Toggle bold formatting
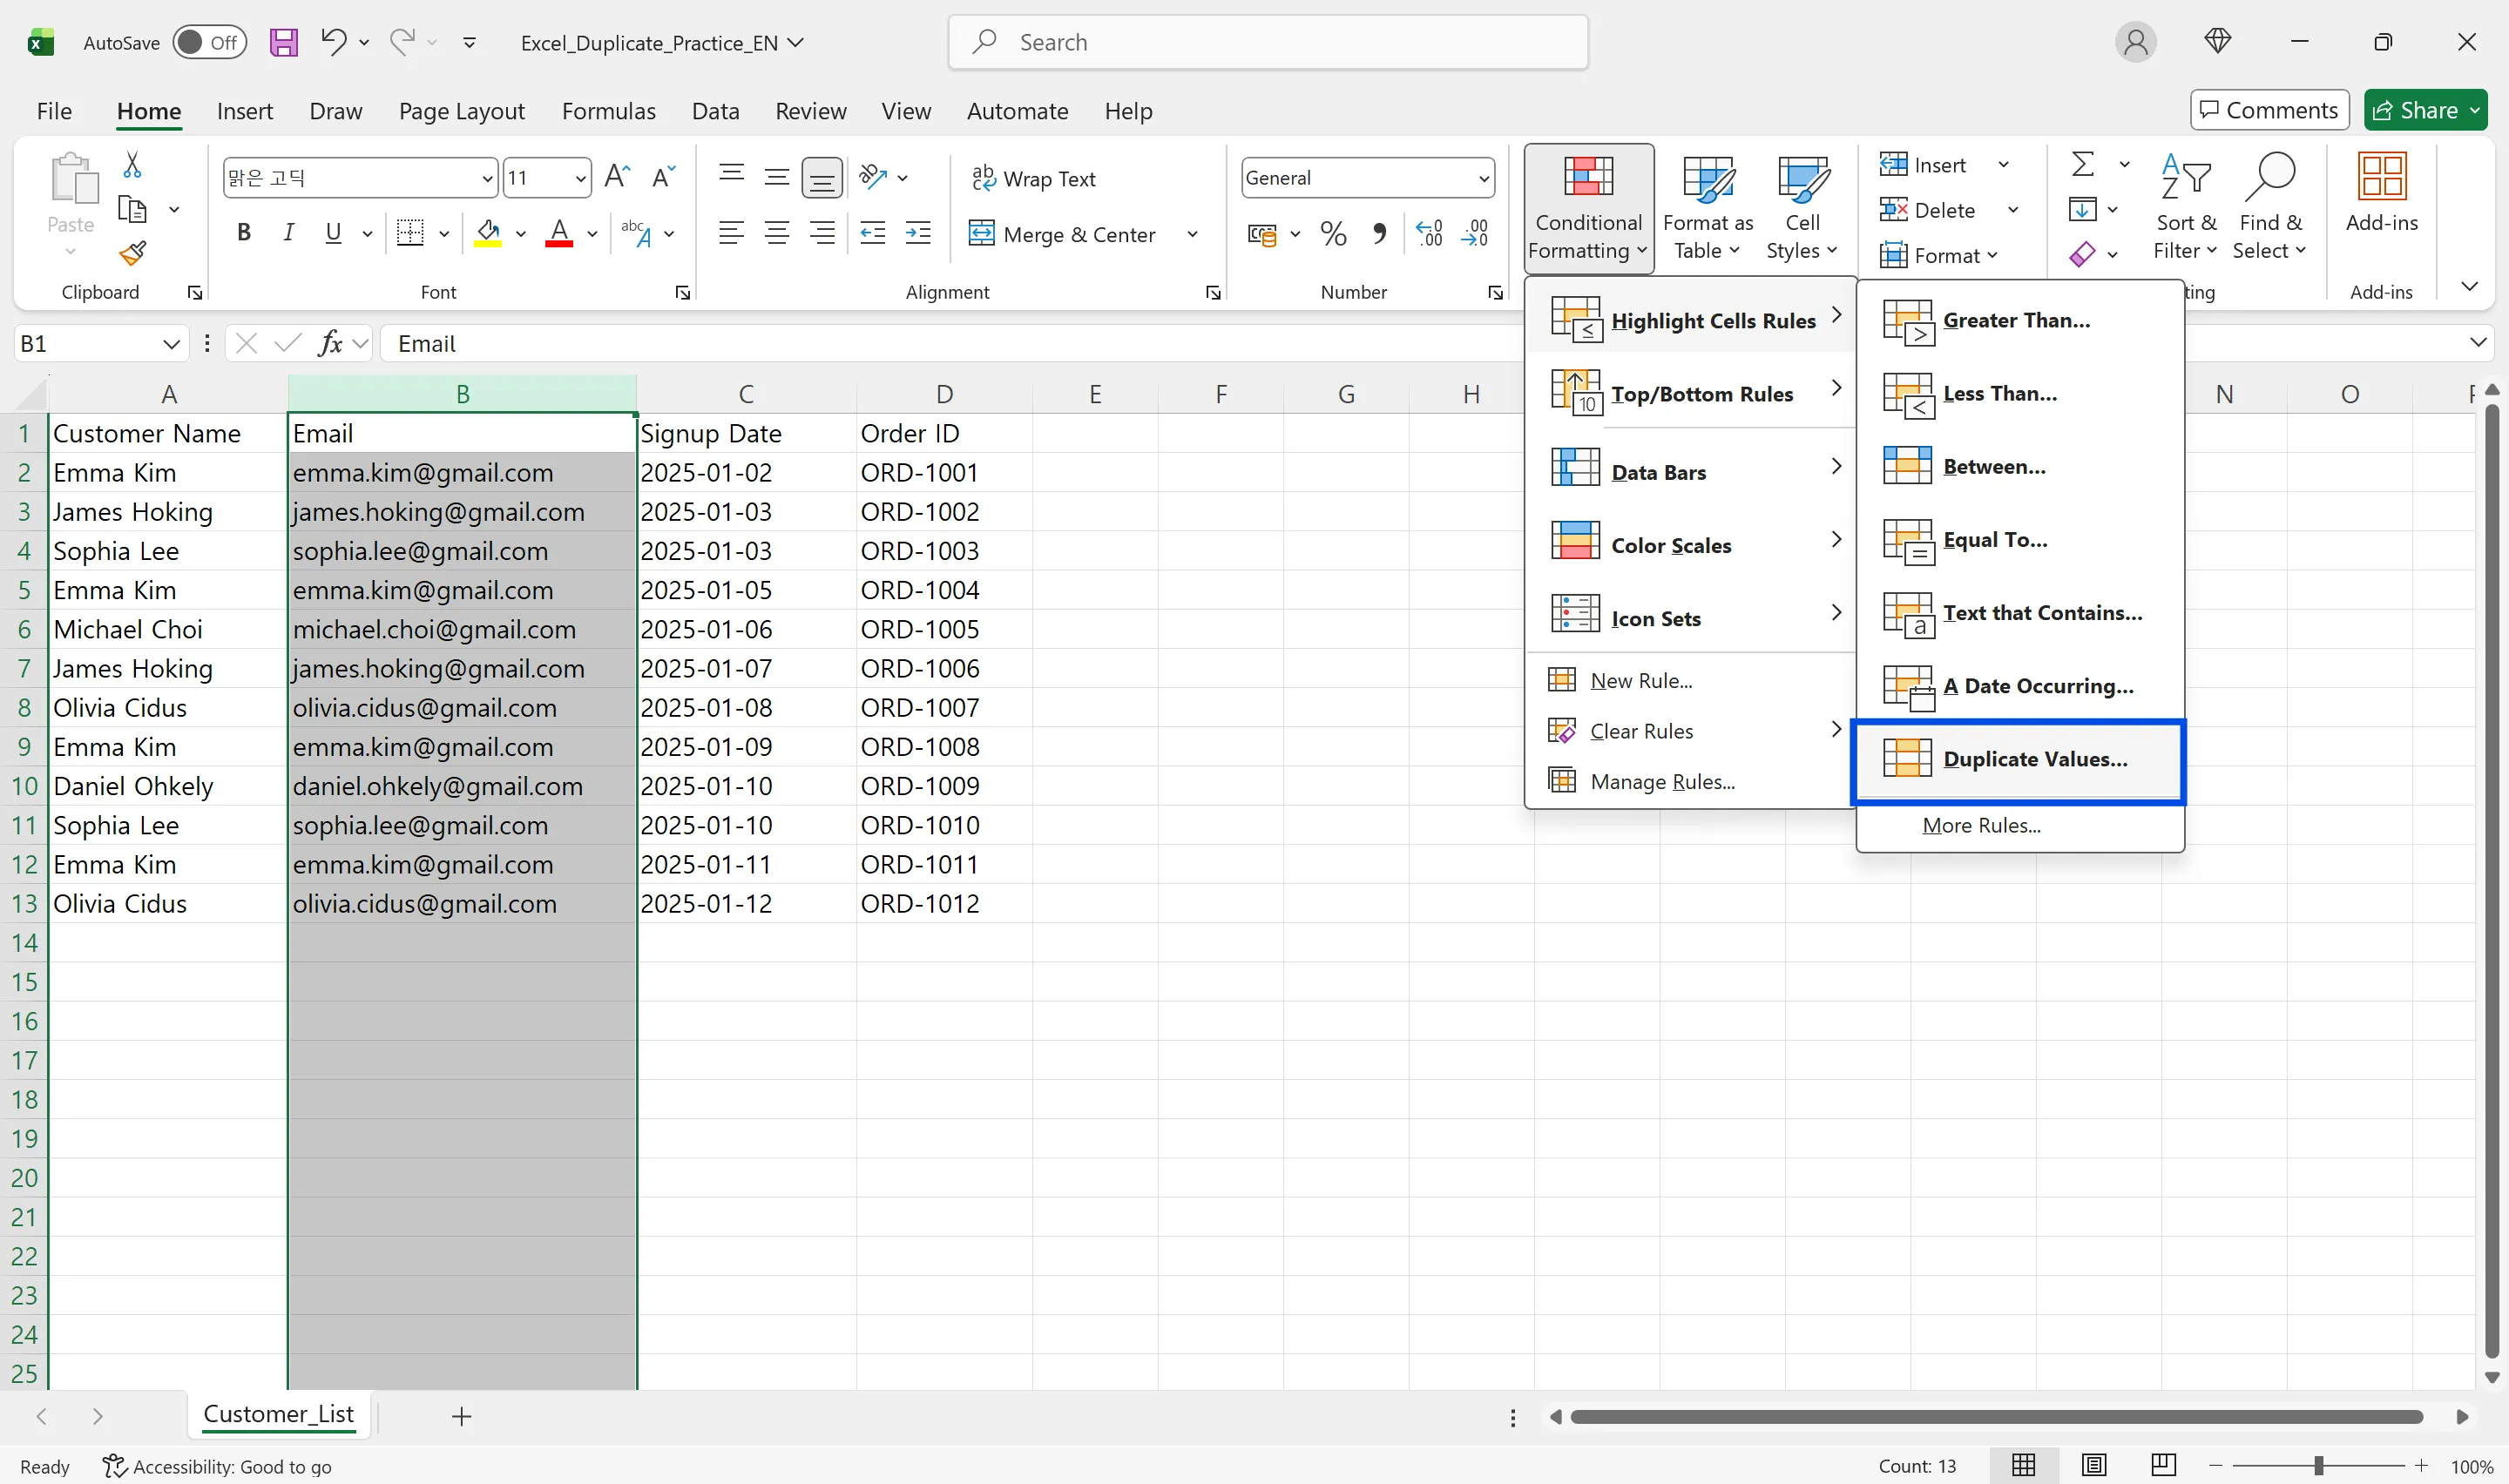The width and height of the screenshot is (2509, 1484). [x=243, y=232]
